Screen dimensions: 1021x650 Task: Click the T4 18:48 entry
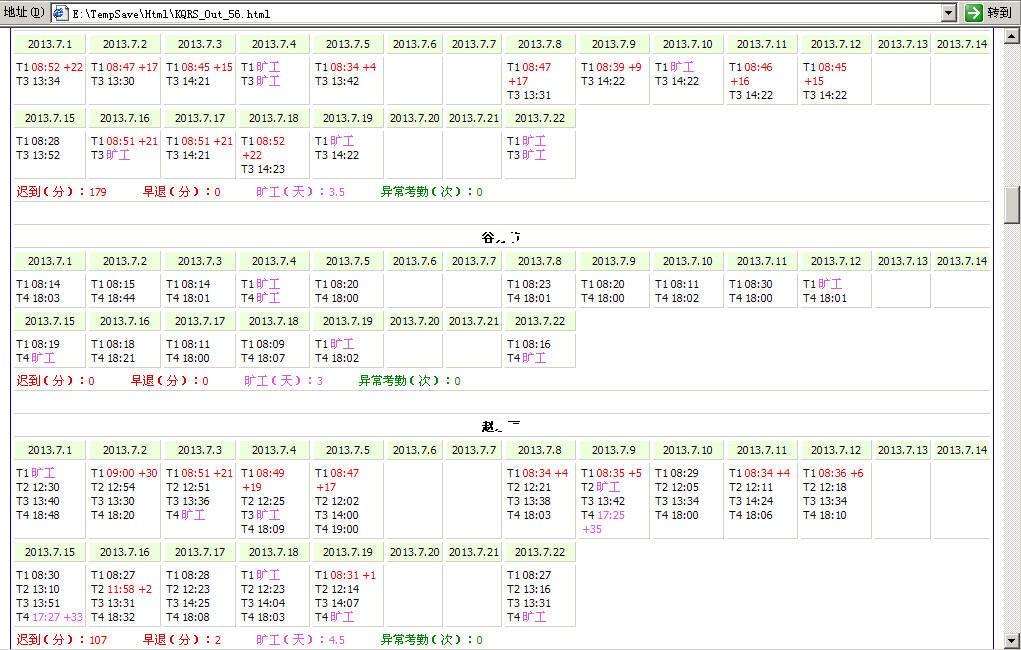(x=38, y=515)
